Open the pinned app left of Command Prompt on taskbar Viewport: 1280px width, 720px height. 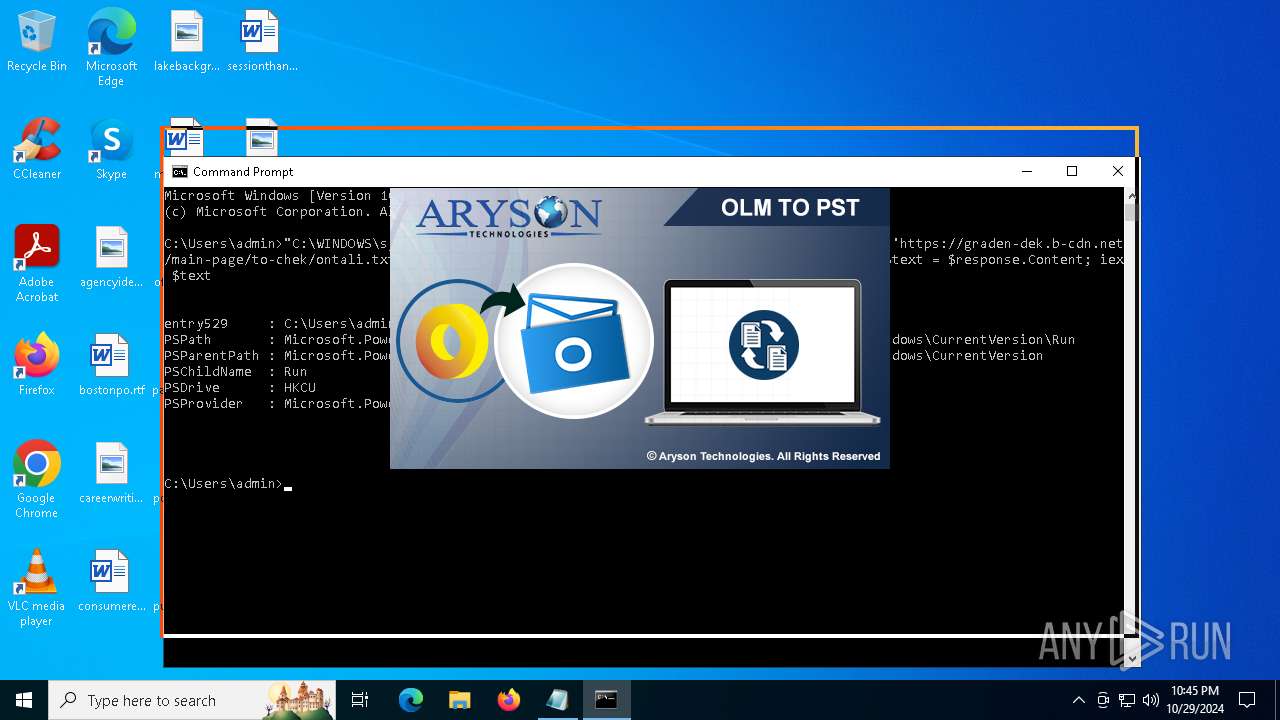(x=557, y=700)
